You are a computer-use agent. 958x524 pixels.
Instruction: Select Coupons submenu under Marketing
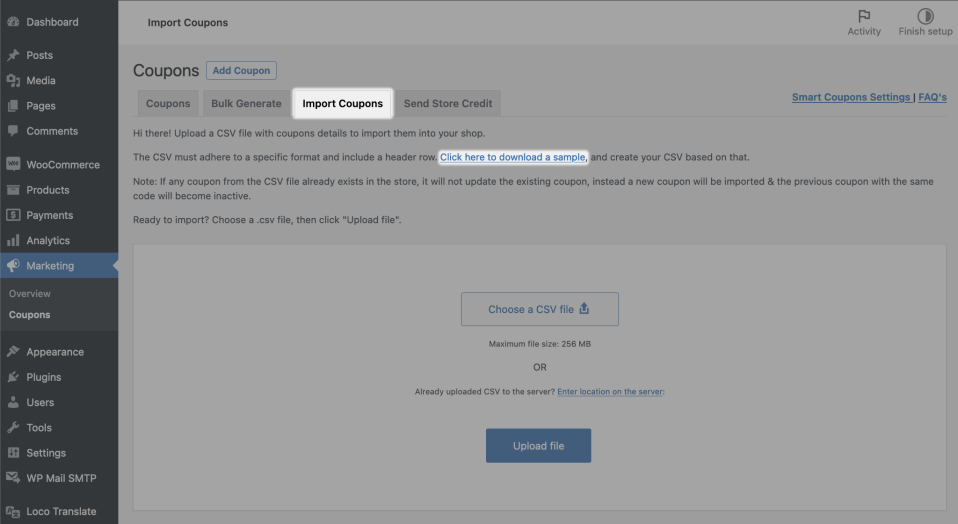pos(29,315)
